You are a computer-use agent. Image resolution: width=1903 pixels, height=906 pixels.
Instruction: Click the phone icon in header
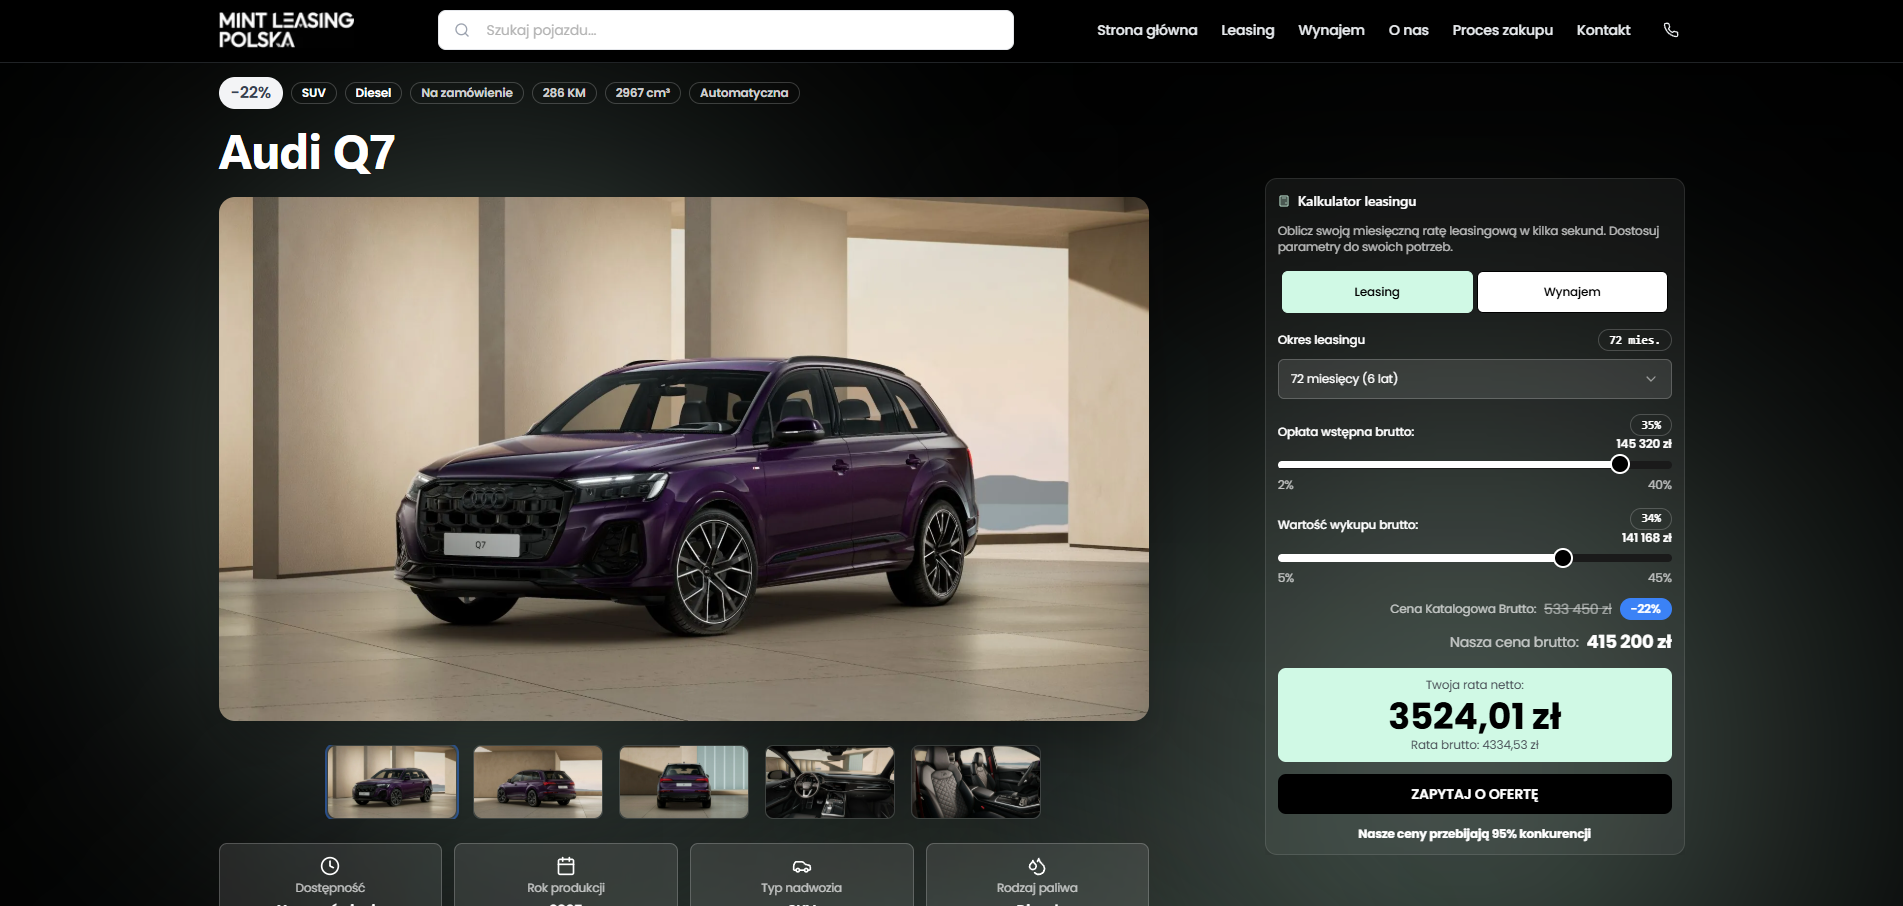[1671, 30]
